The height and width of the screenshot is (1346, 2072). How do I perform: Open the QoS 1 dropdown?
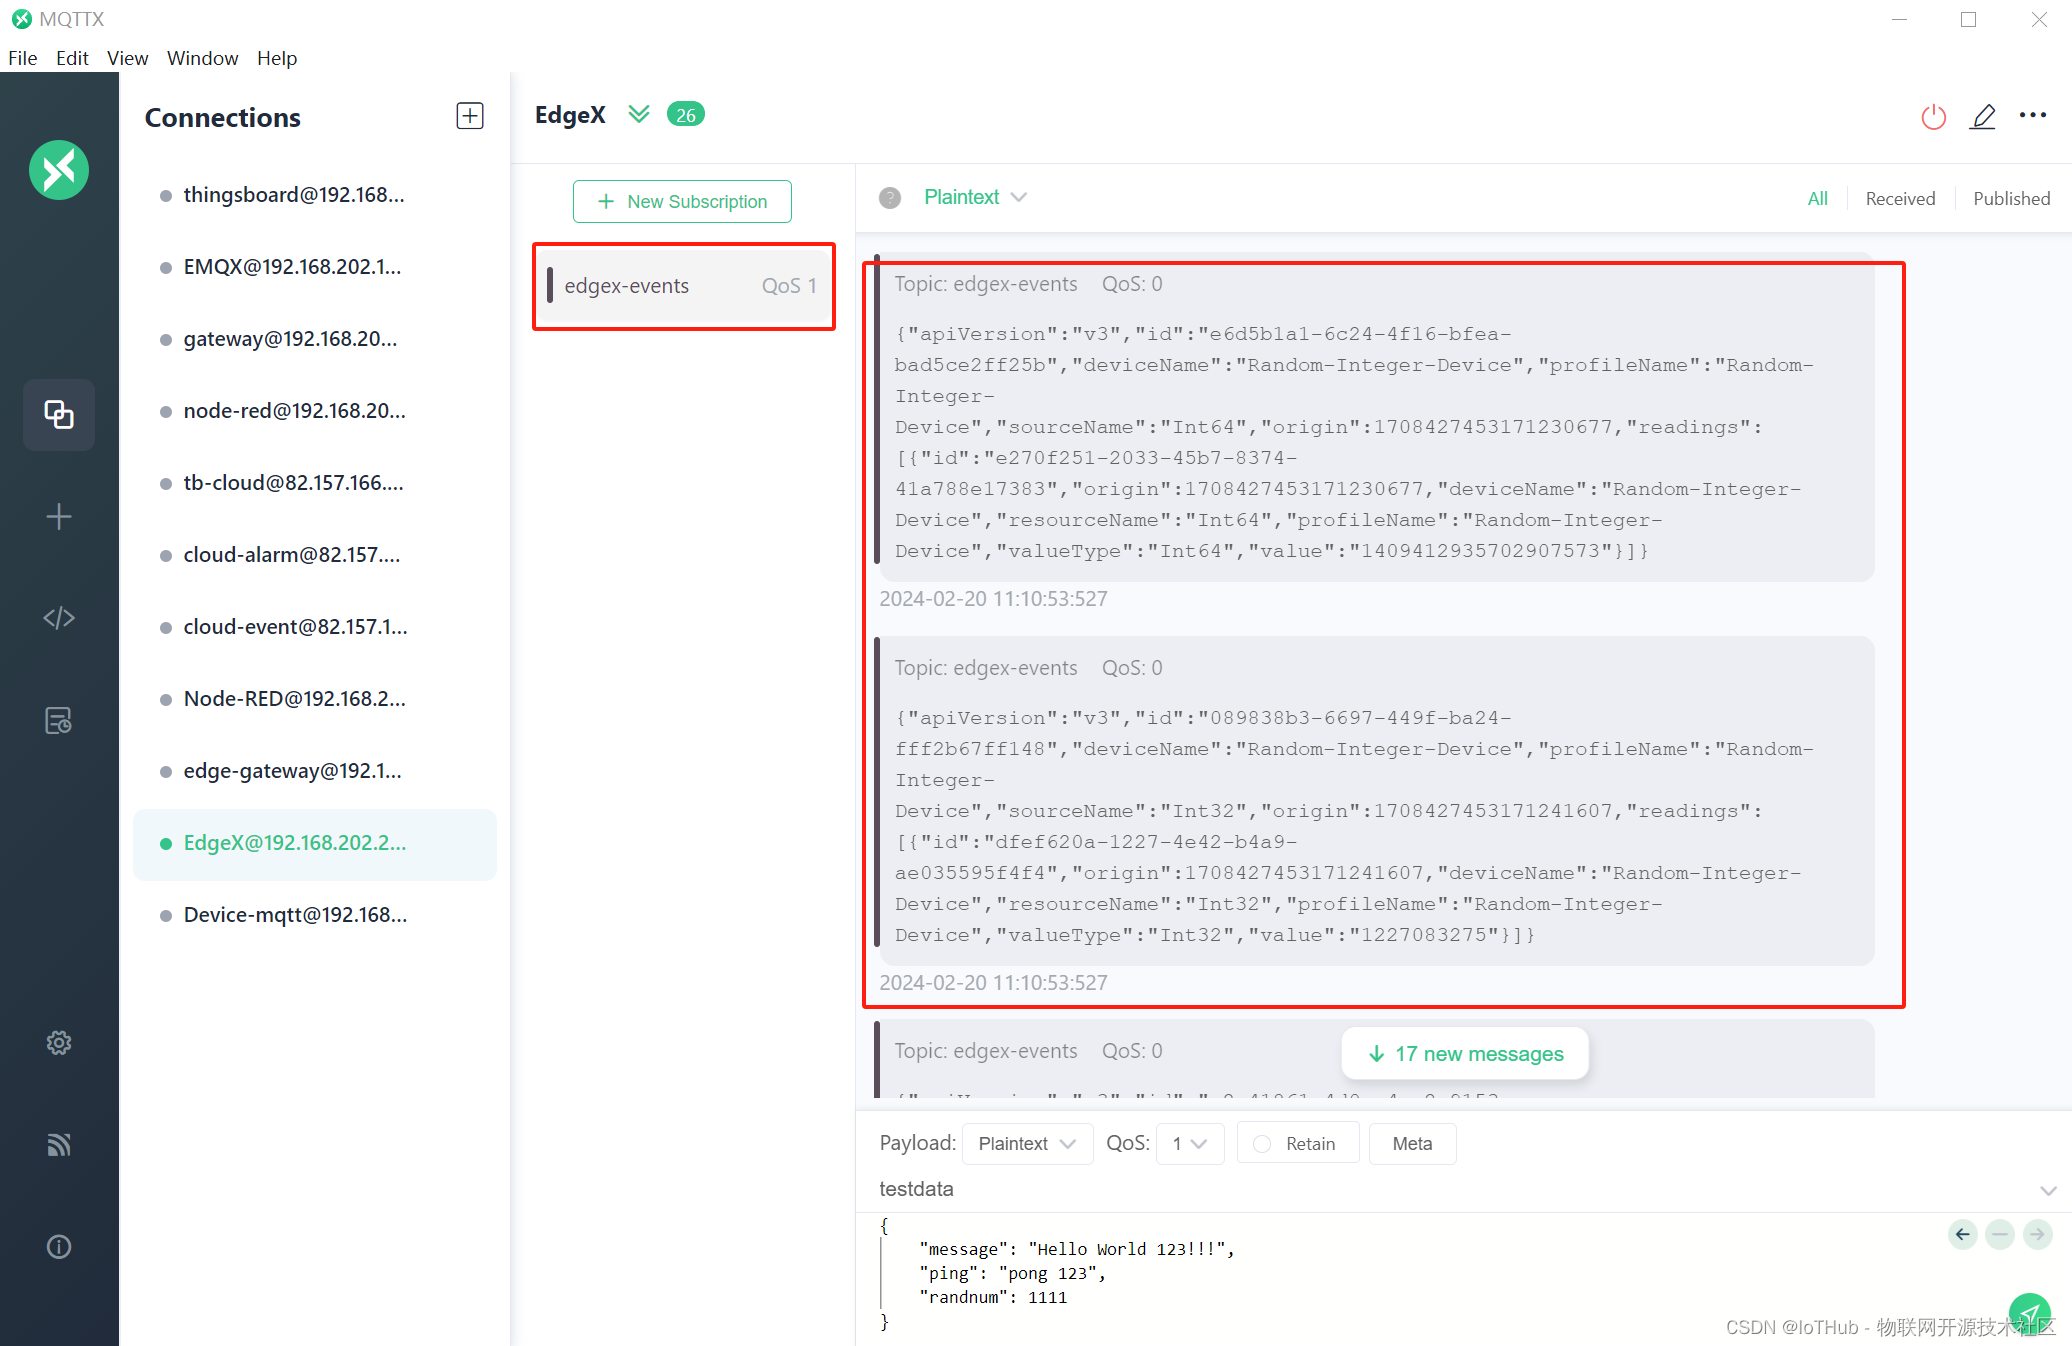[x=1190, y=1143]
